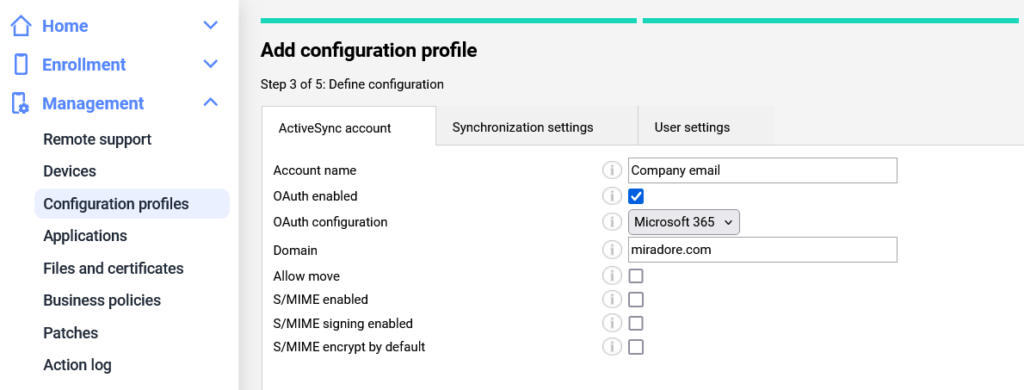1024x390 pixels.
Task: Open info icon for S/MIME encrypt by default
Action: click(611, 347)
